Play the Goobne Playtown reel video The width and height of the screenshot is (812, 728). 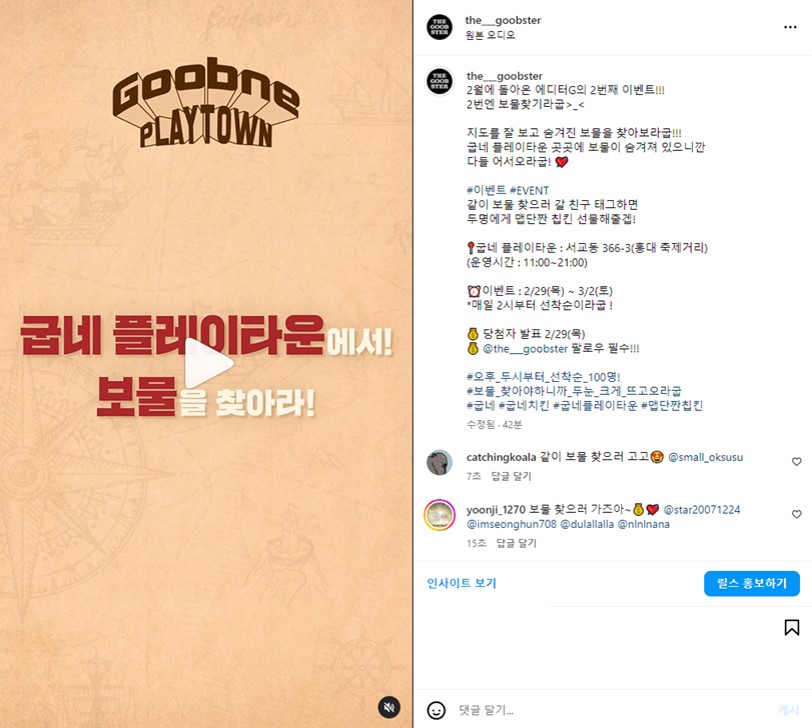pos(209,363)
